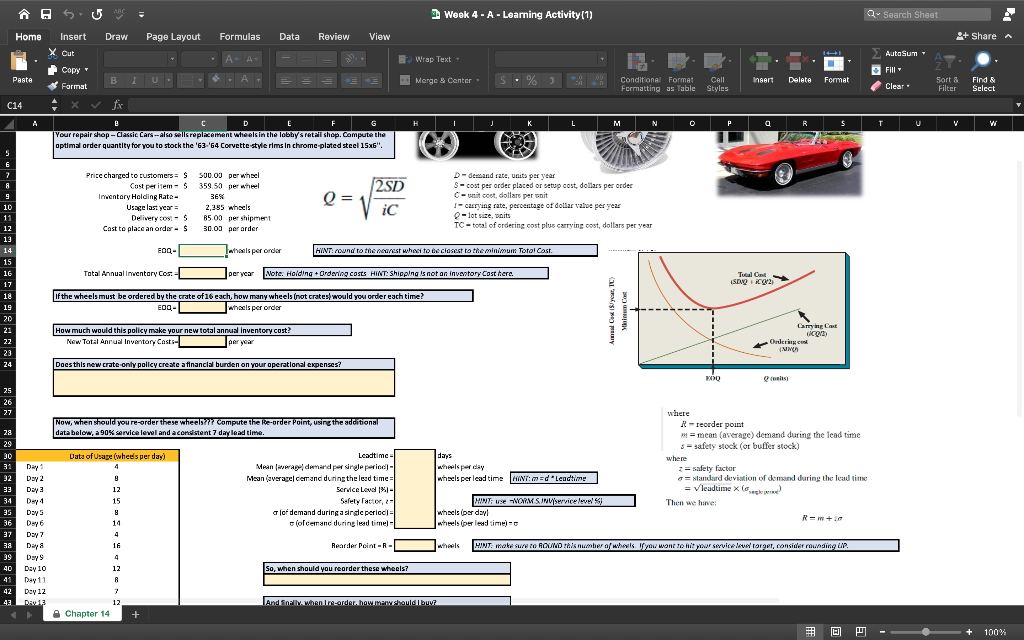
Task: Click the Share button
Action: 980,36
